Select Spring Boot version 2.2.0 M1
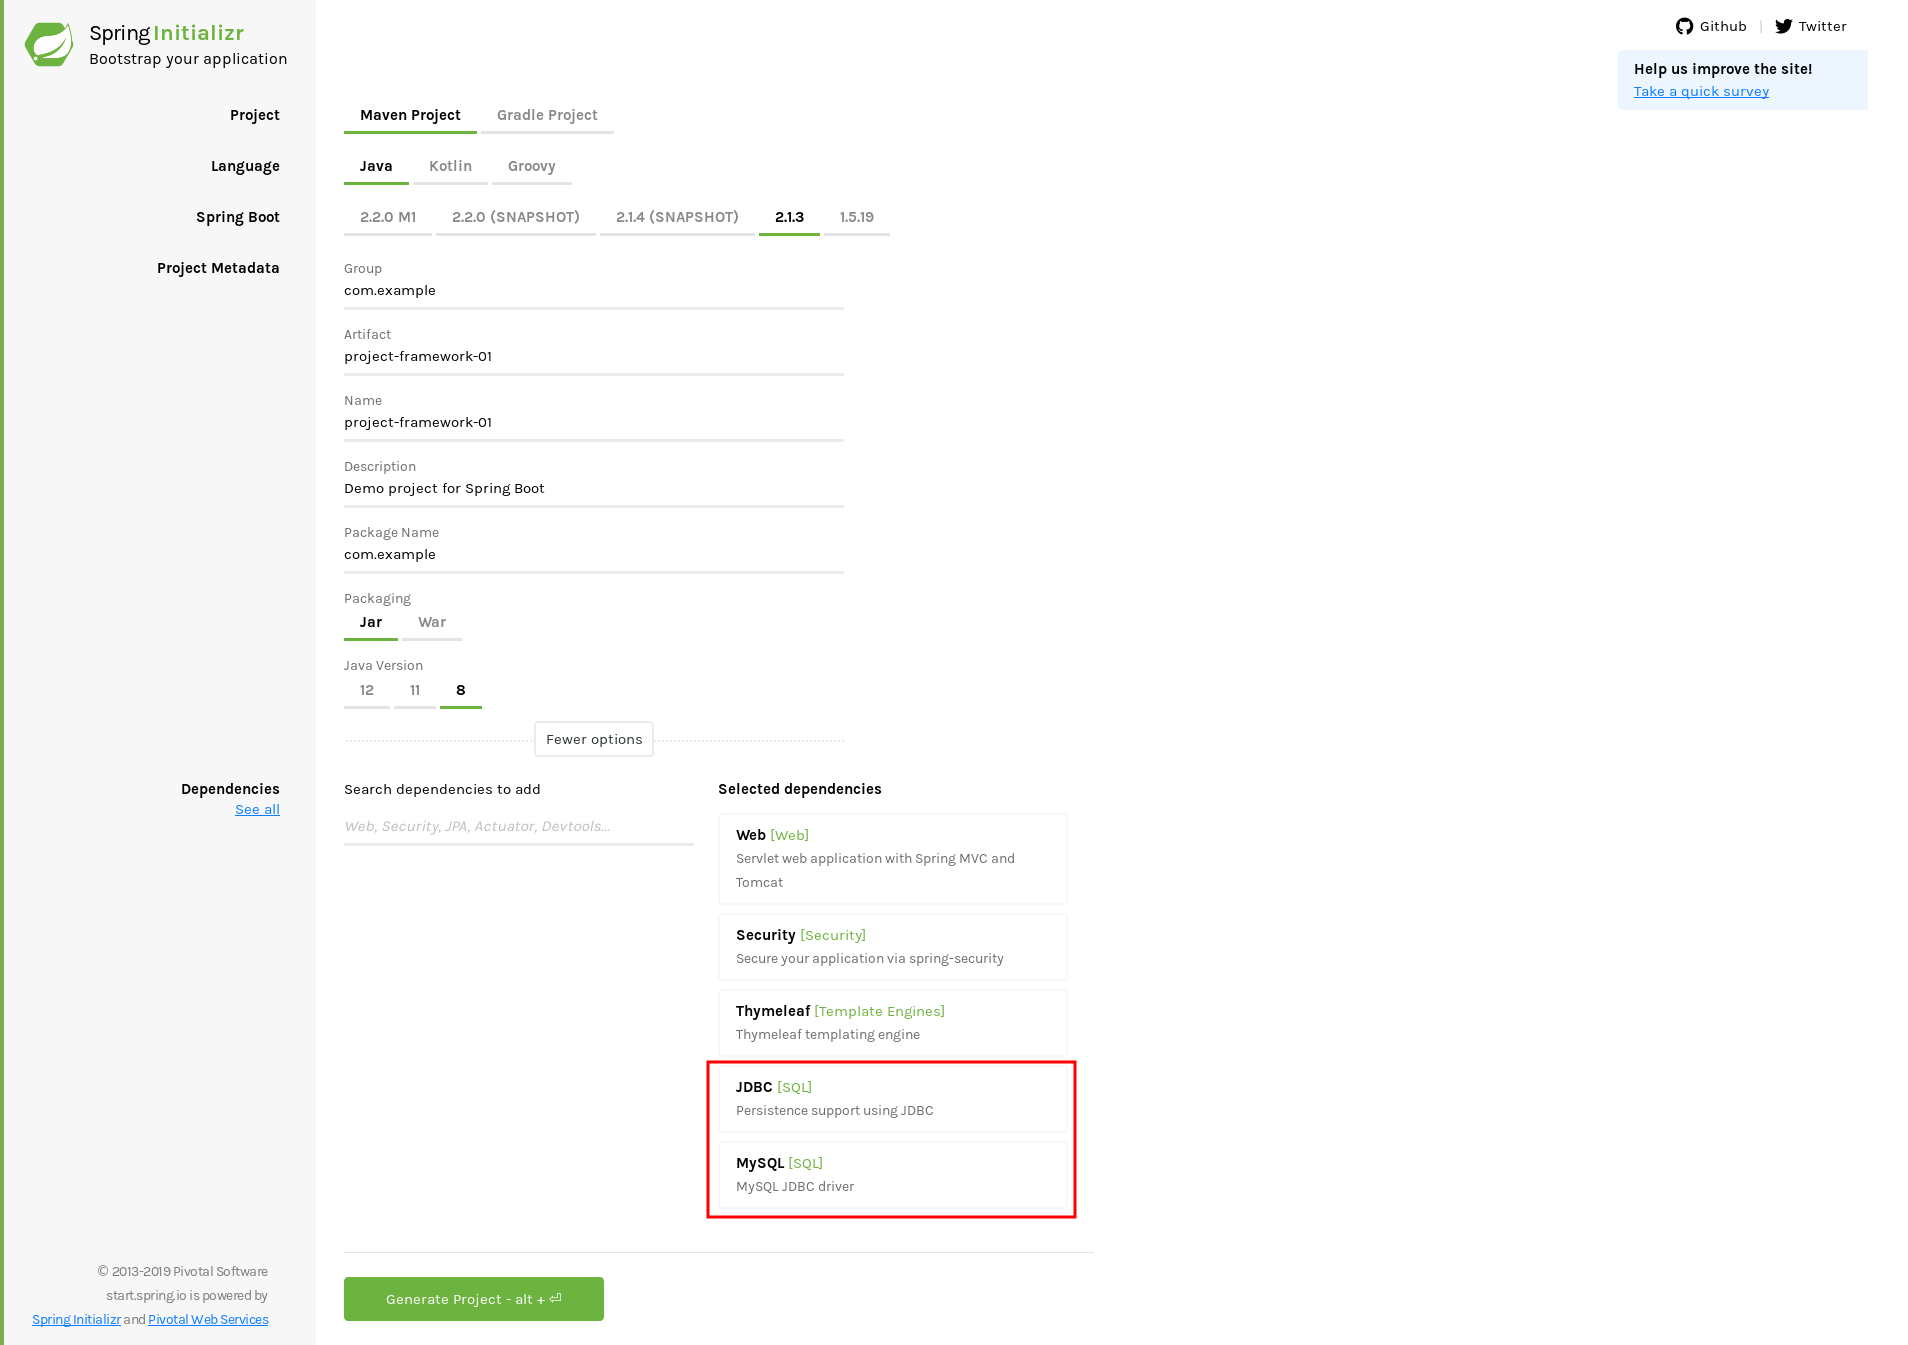 click(x=387, y=216)
